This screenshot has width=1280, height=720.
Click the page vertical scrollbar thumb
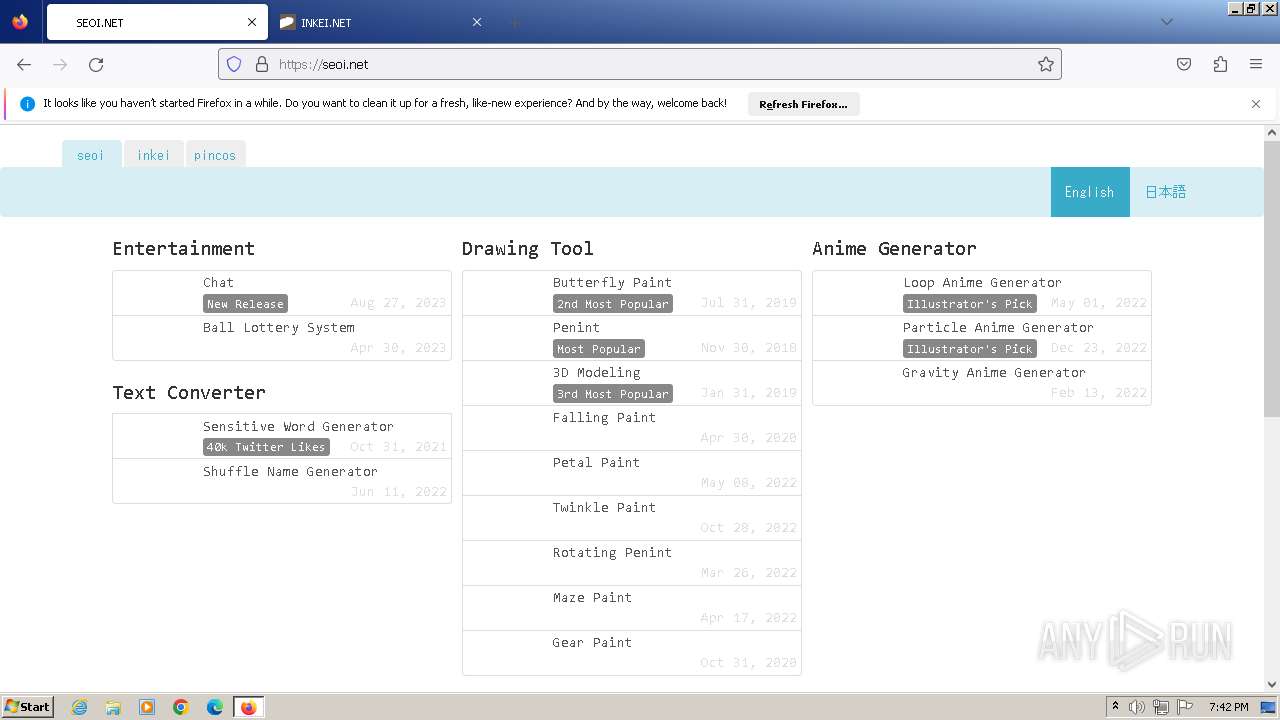pos(1272,279)
